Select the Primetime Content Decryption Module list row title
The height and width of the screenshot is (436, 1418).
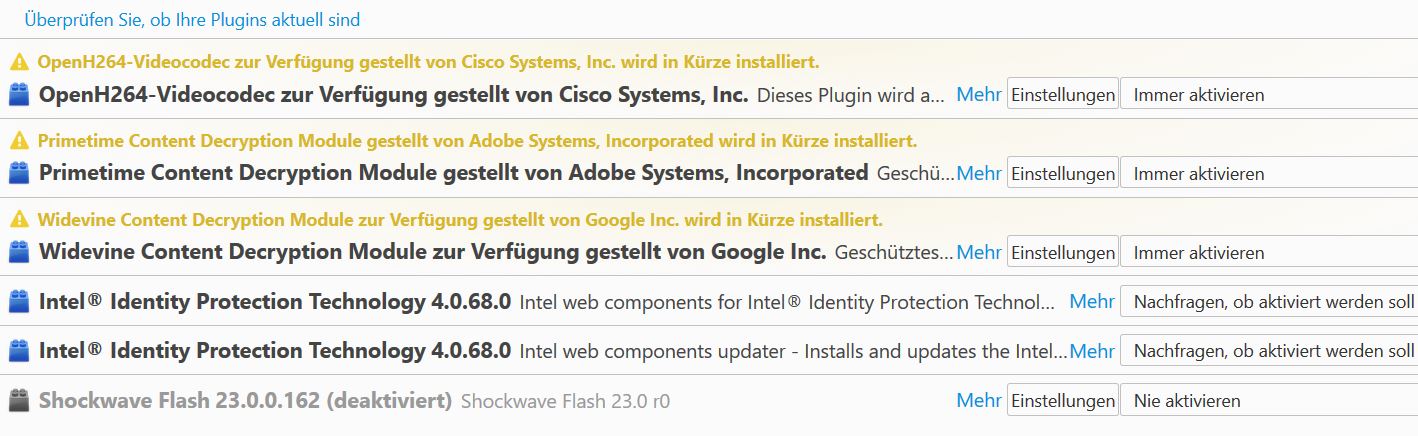[453, 173]
